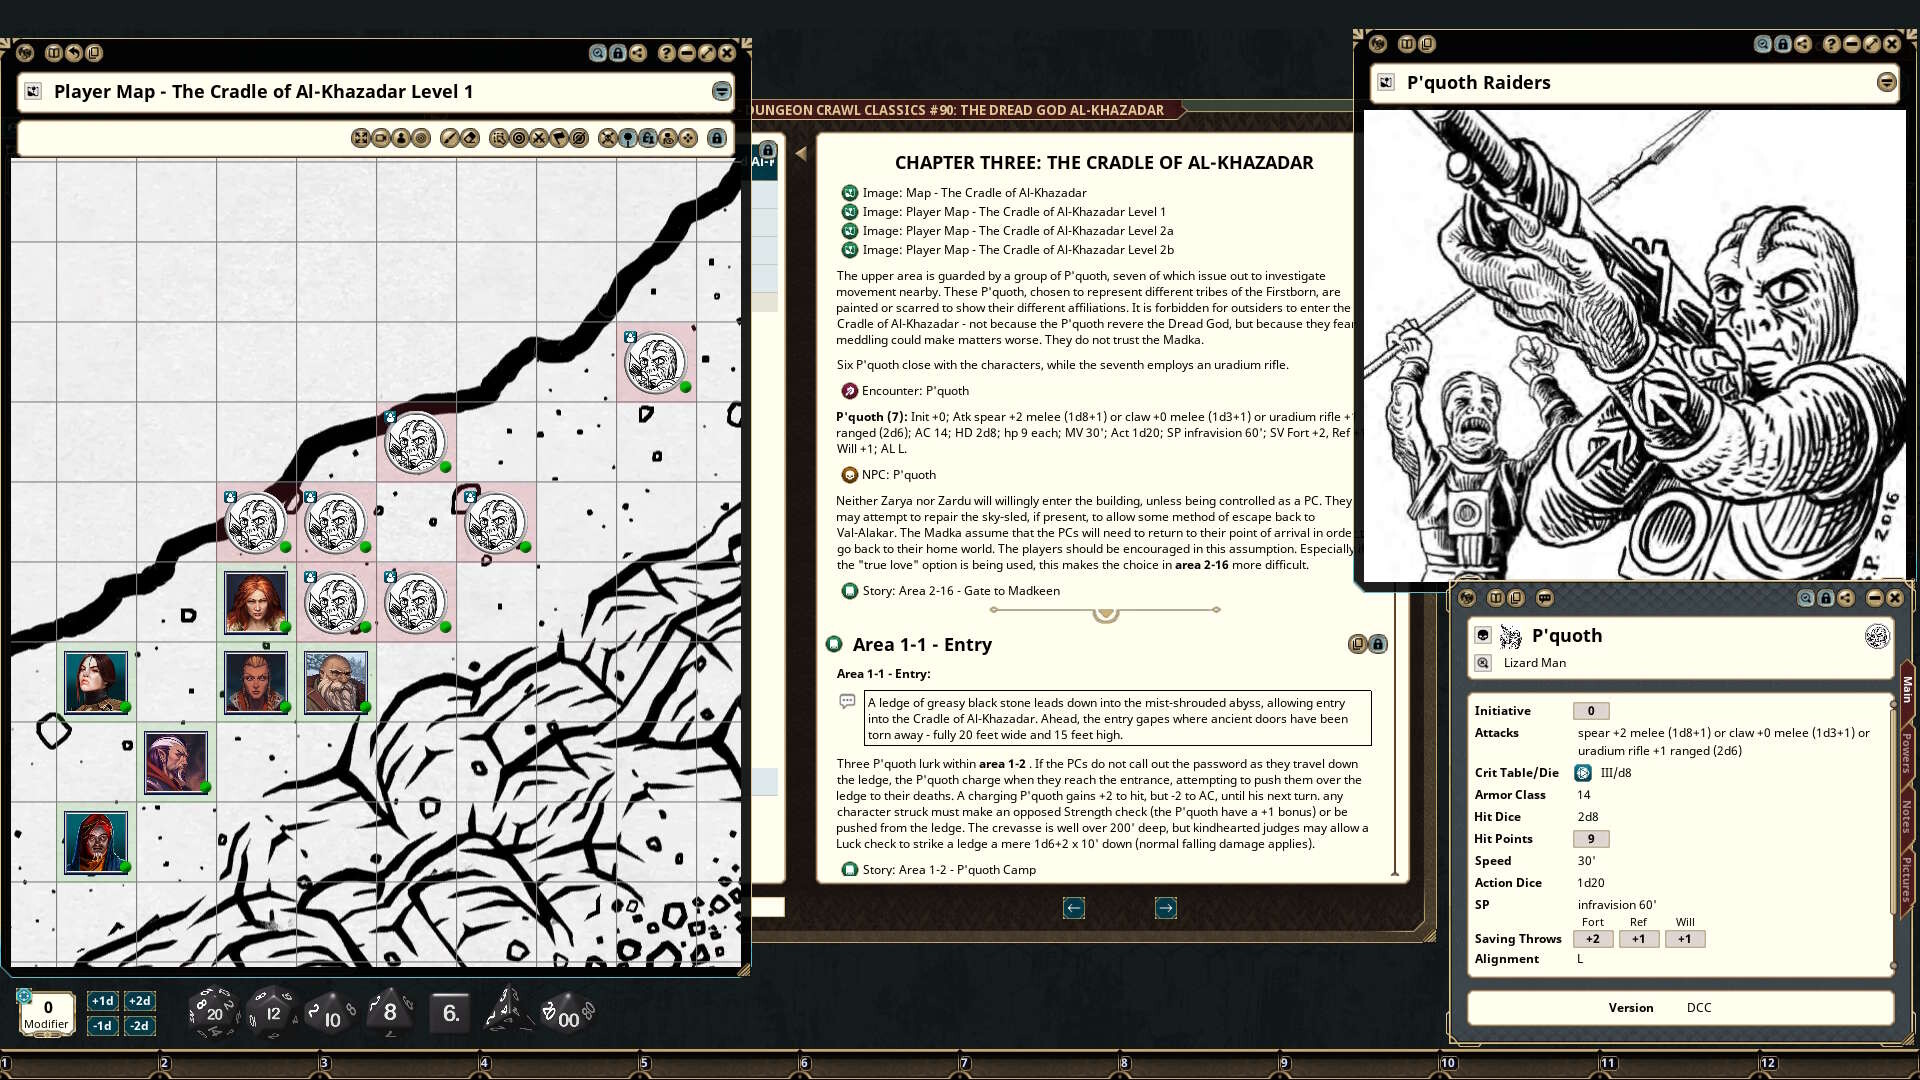The height and width of the screenshot is (1080, 1920).
Task: Open link Player Map Level 2a image
Action: pos(1008,231)
